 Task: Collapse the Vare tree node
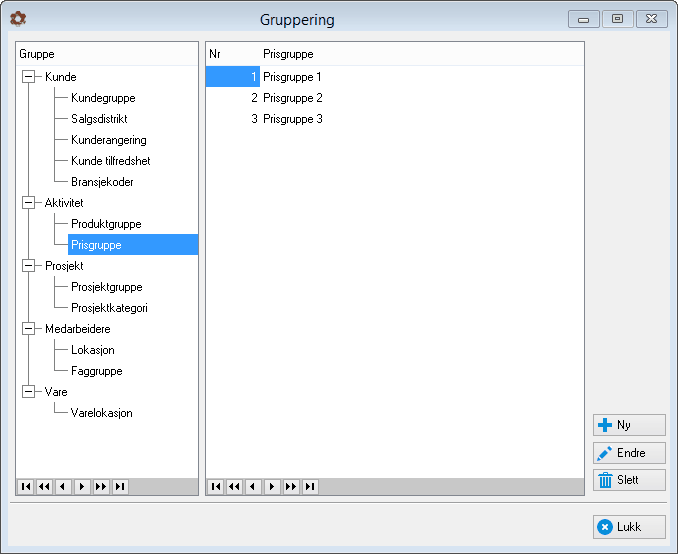pos(29,392)
